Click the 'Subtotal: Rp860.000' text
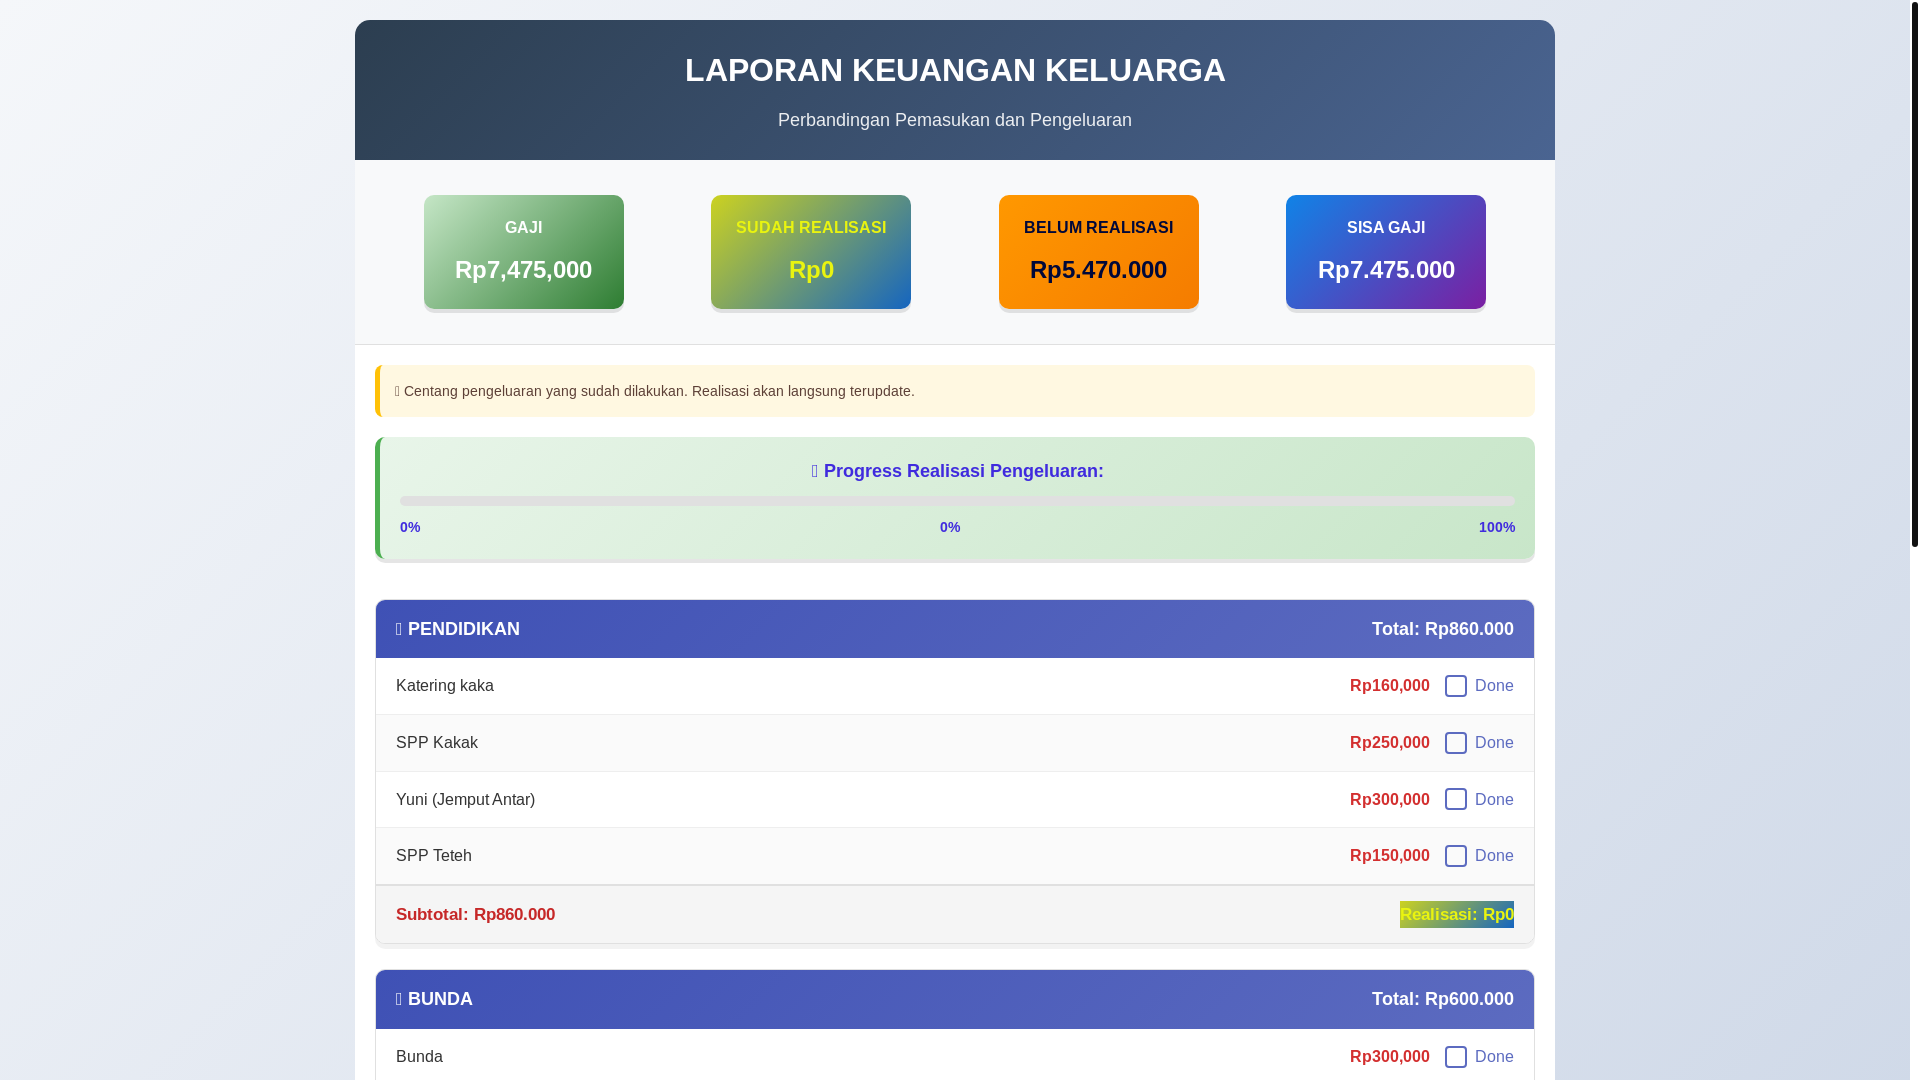 (x=476, y=915)
